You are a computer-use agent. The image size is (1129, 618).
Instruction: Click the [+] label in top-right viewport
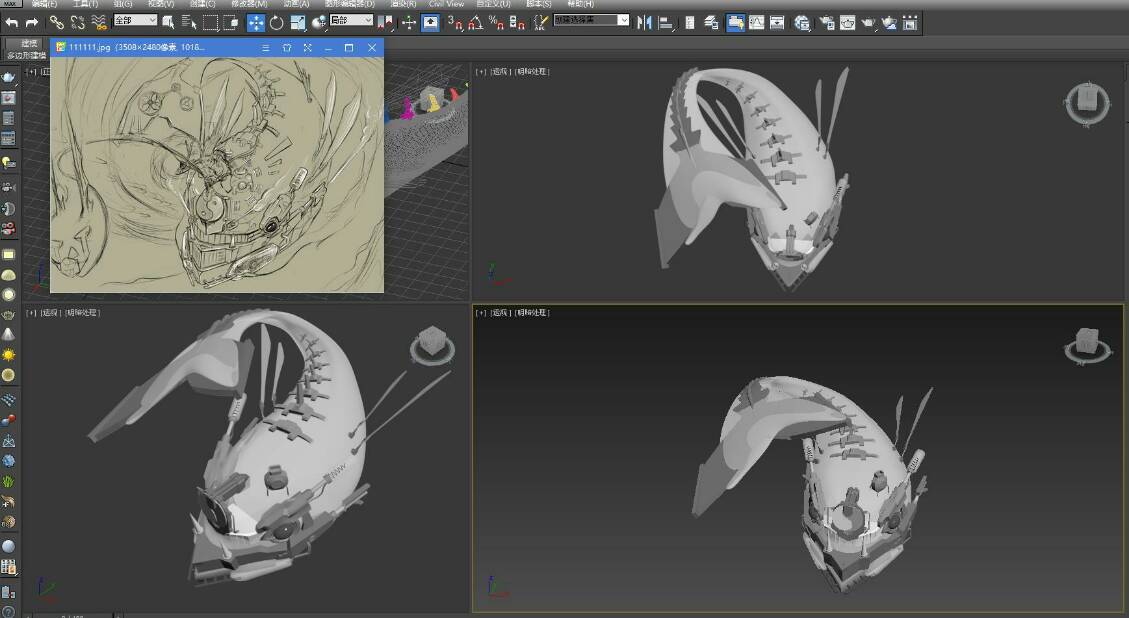click(481, 72)
